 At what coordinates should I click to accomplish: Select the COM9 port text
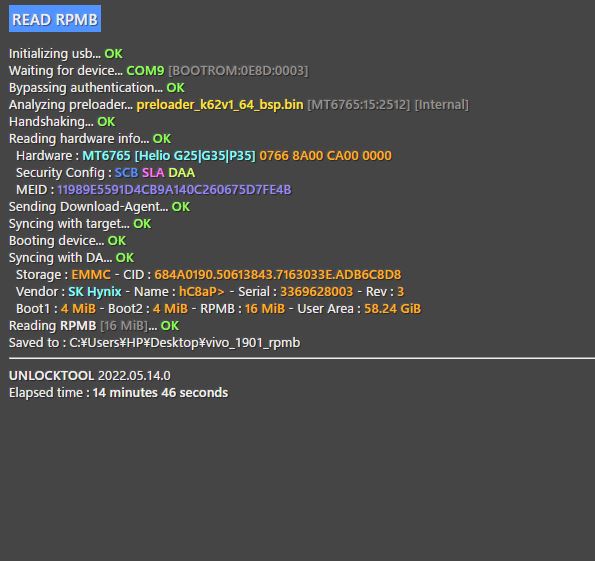point(145,71)
